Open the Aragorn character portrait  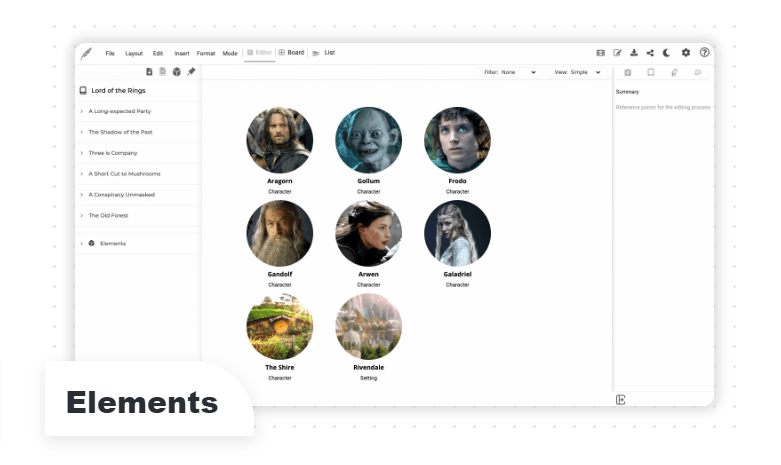(280, 140)
